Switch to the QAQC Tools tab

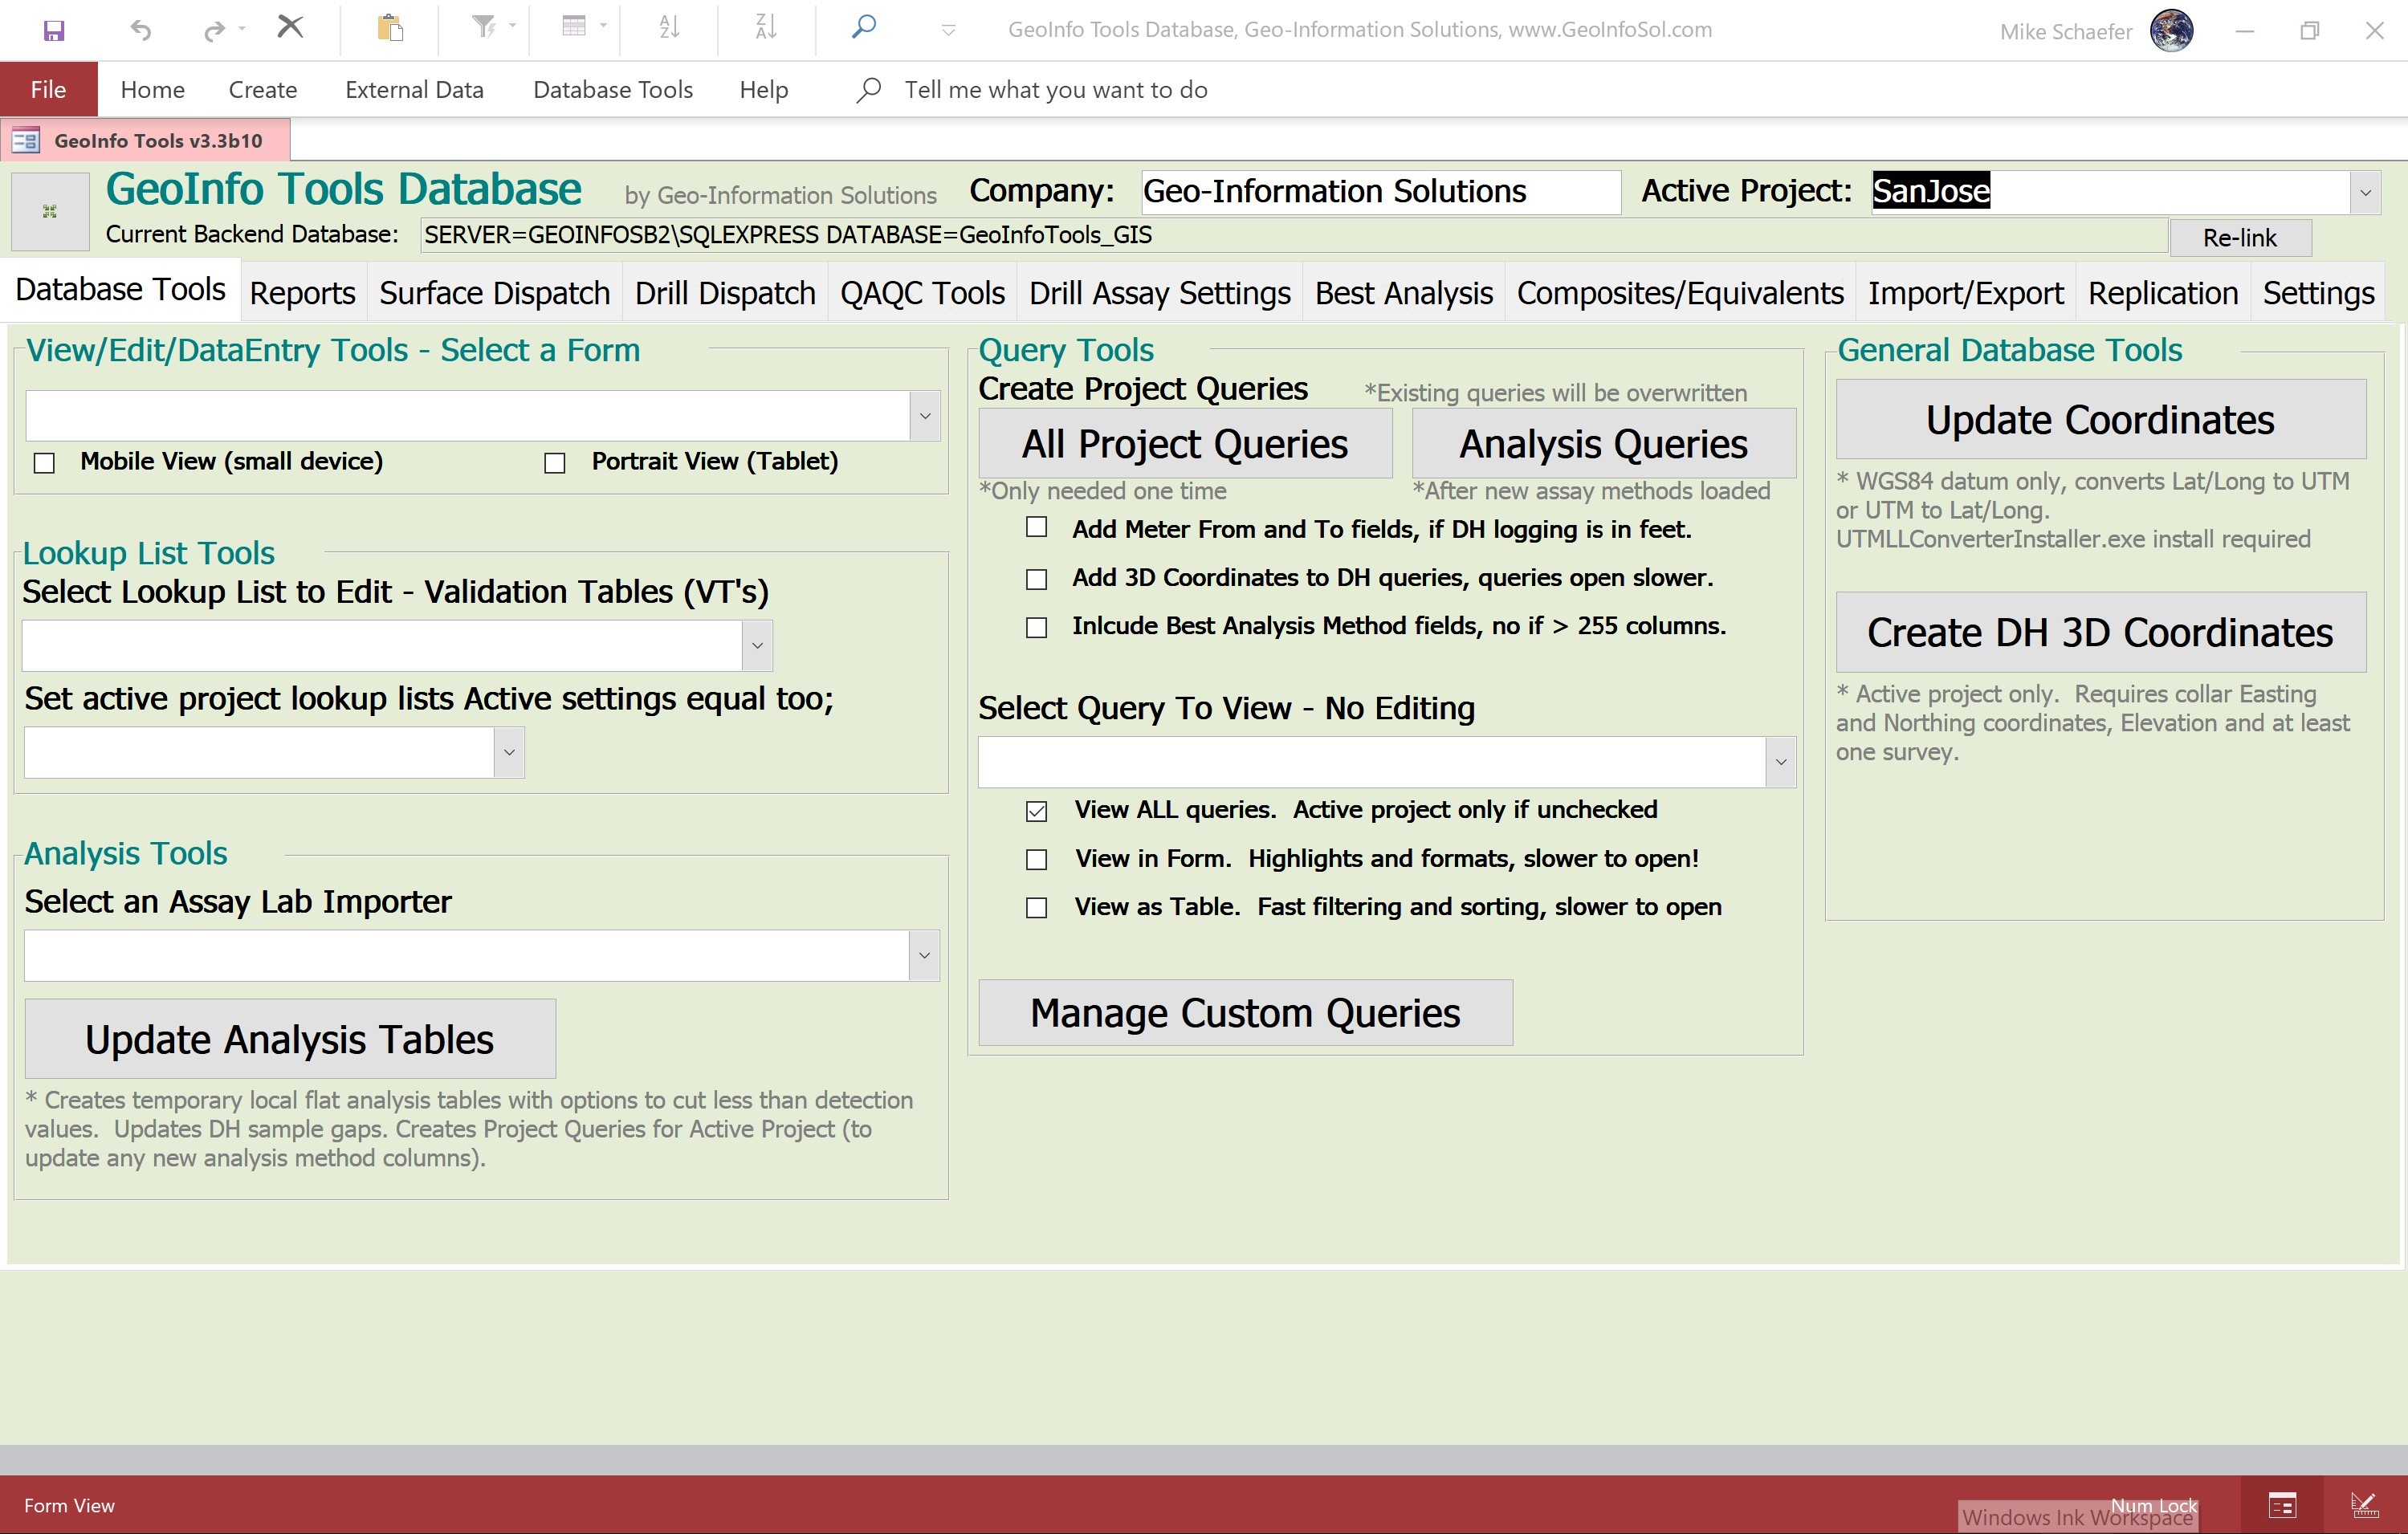[x=922, y=293]
